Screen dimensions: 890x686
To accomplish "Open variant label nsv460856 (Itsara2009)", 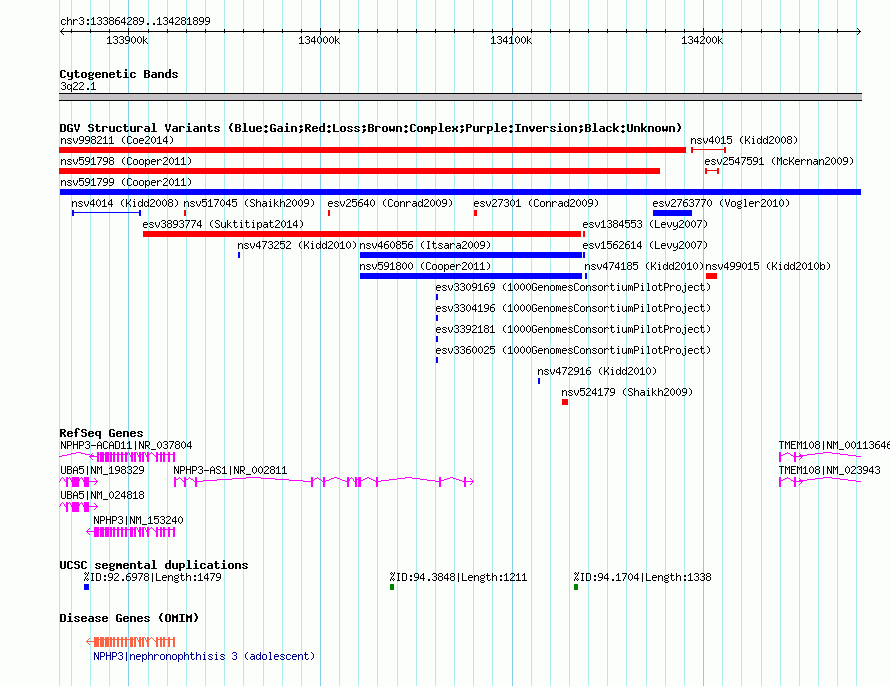I will click(x=425, y=245).
